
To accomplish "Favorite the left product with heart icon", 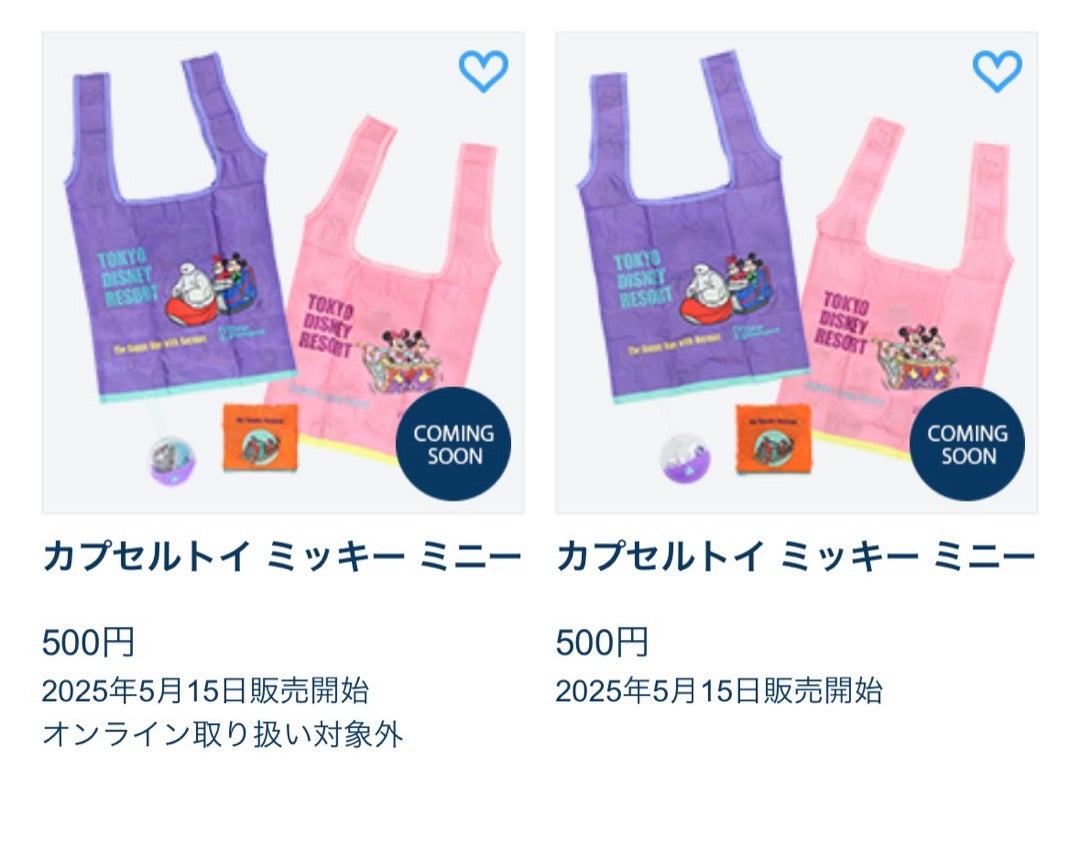I will (484, 71).
